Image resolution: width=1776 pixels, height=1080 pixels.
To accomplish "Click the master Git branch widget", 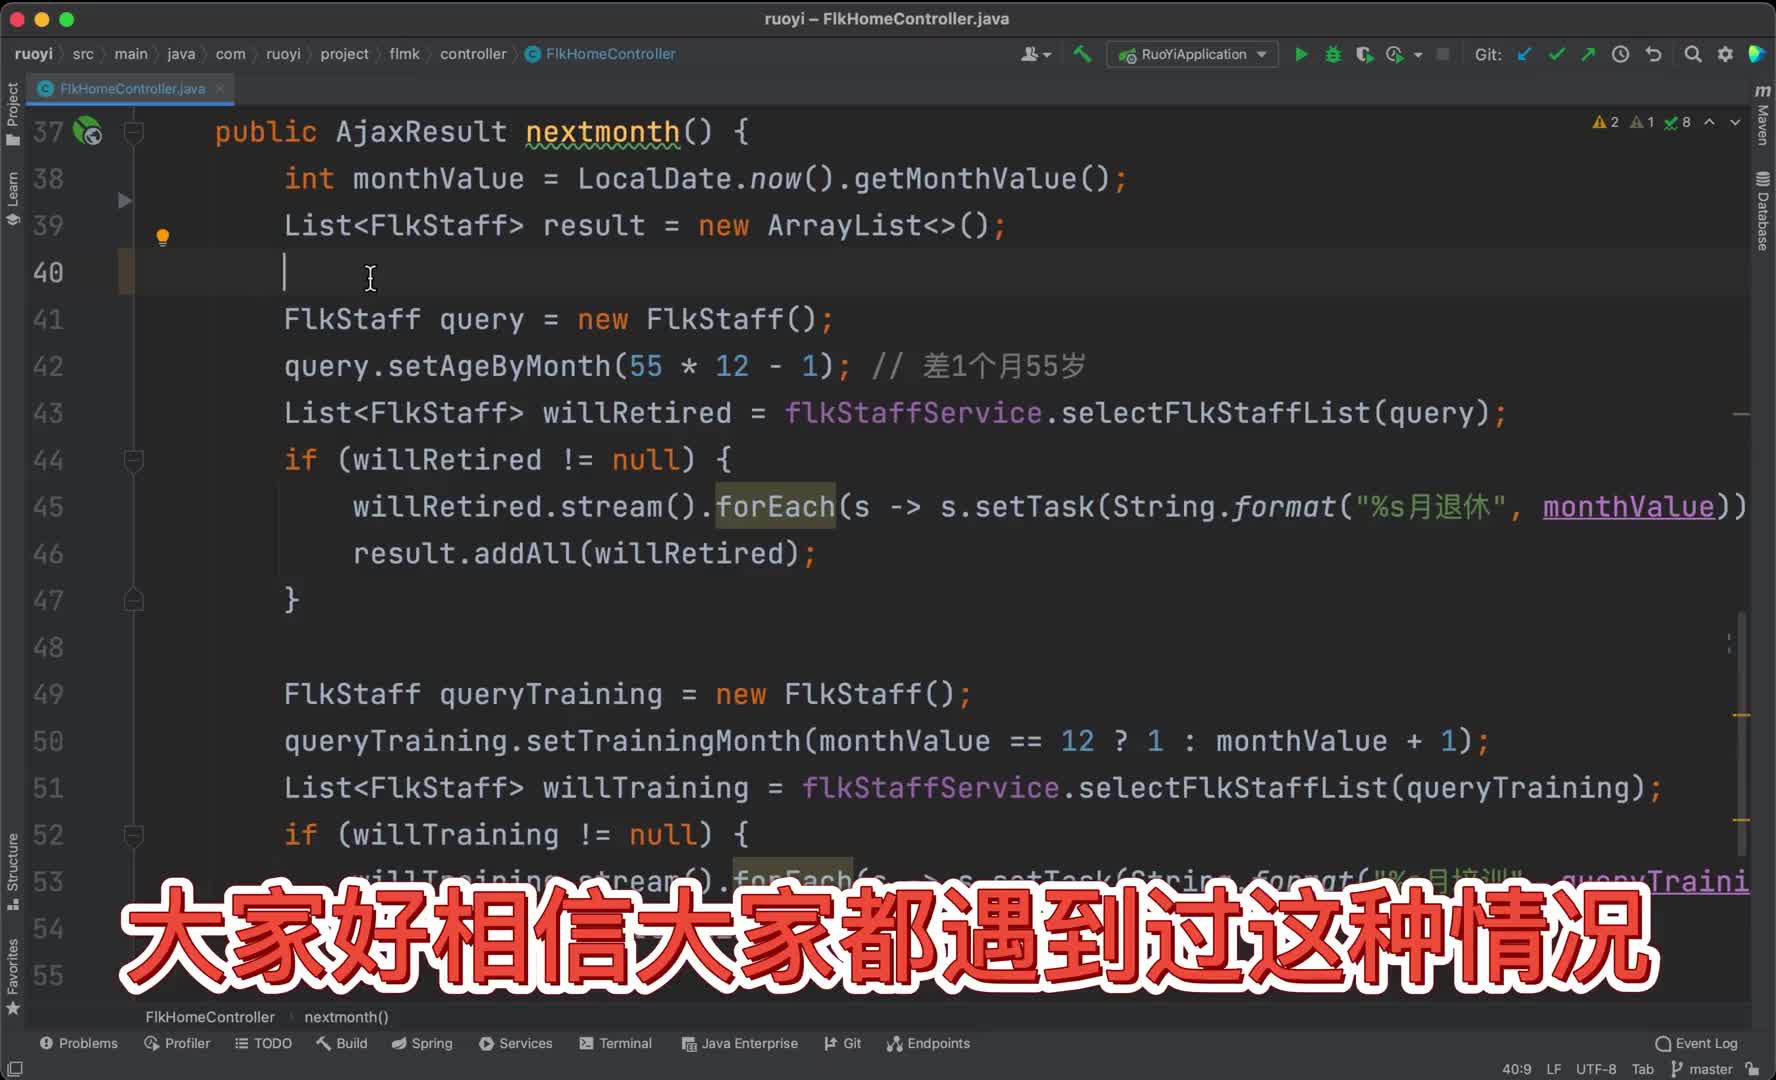I will coord(1702,1069).
